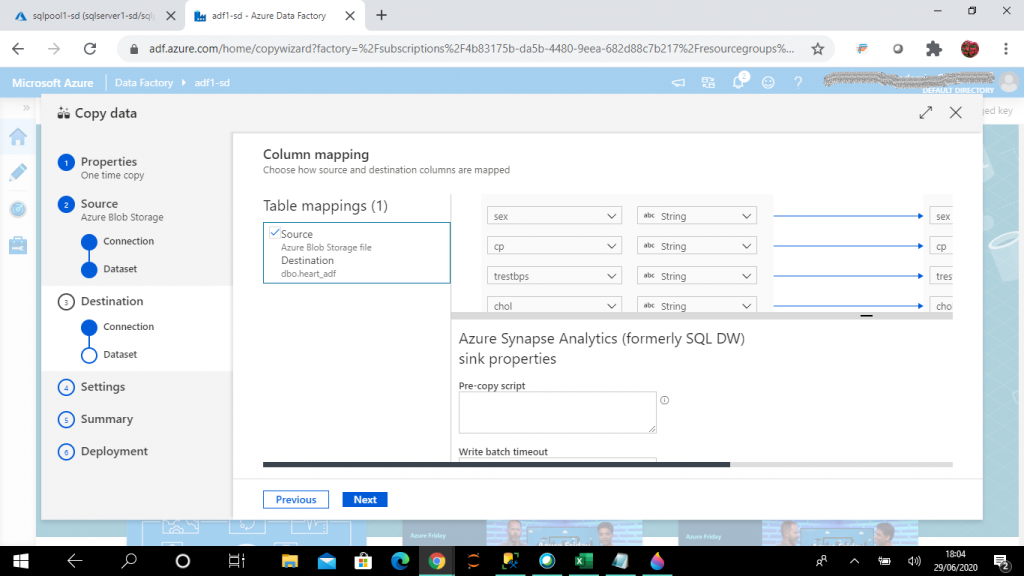Click Microsoft Azure header link
The width and height of the screenshot is (1024, 576).
click(x=52, y=83)
